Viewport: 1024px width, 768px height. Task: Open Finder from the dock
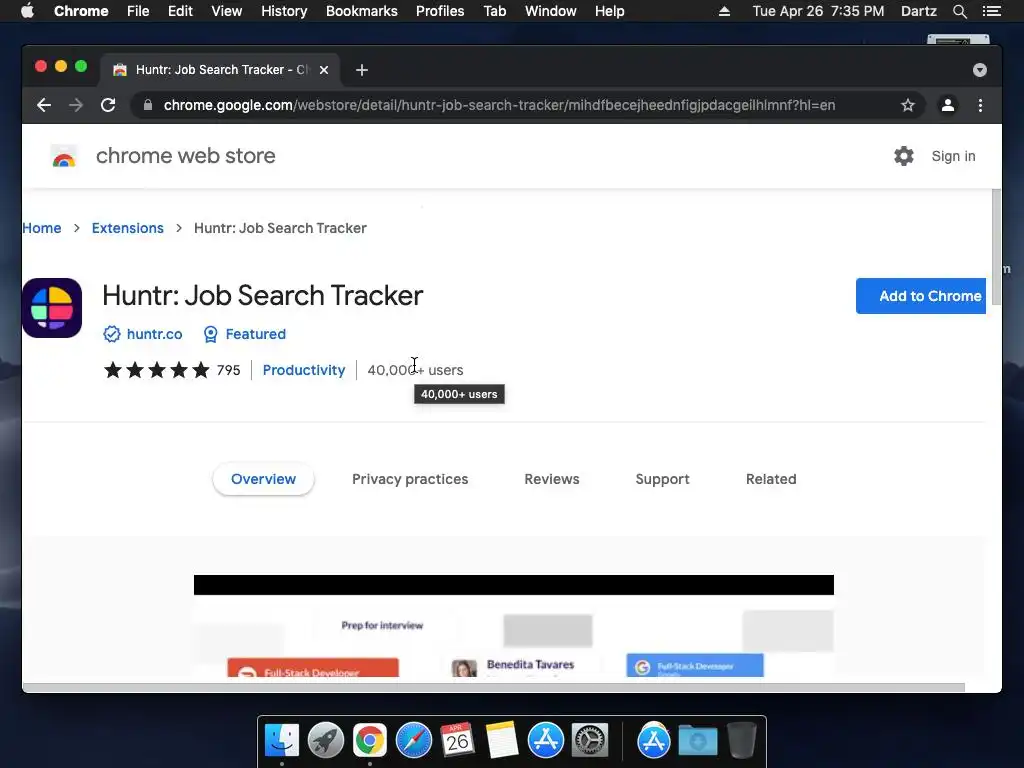point(282,741)
